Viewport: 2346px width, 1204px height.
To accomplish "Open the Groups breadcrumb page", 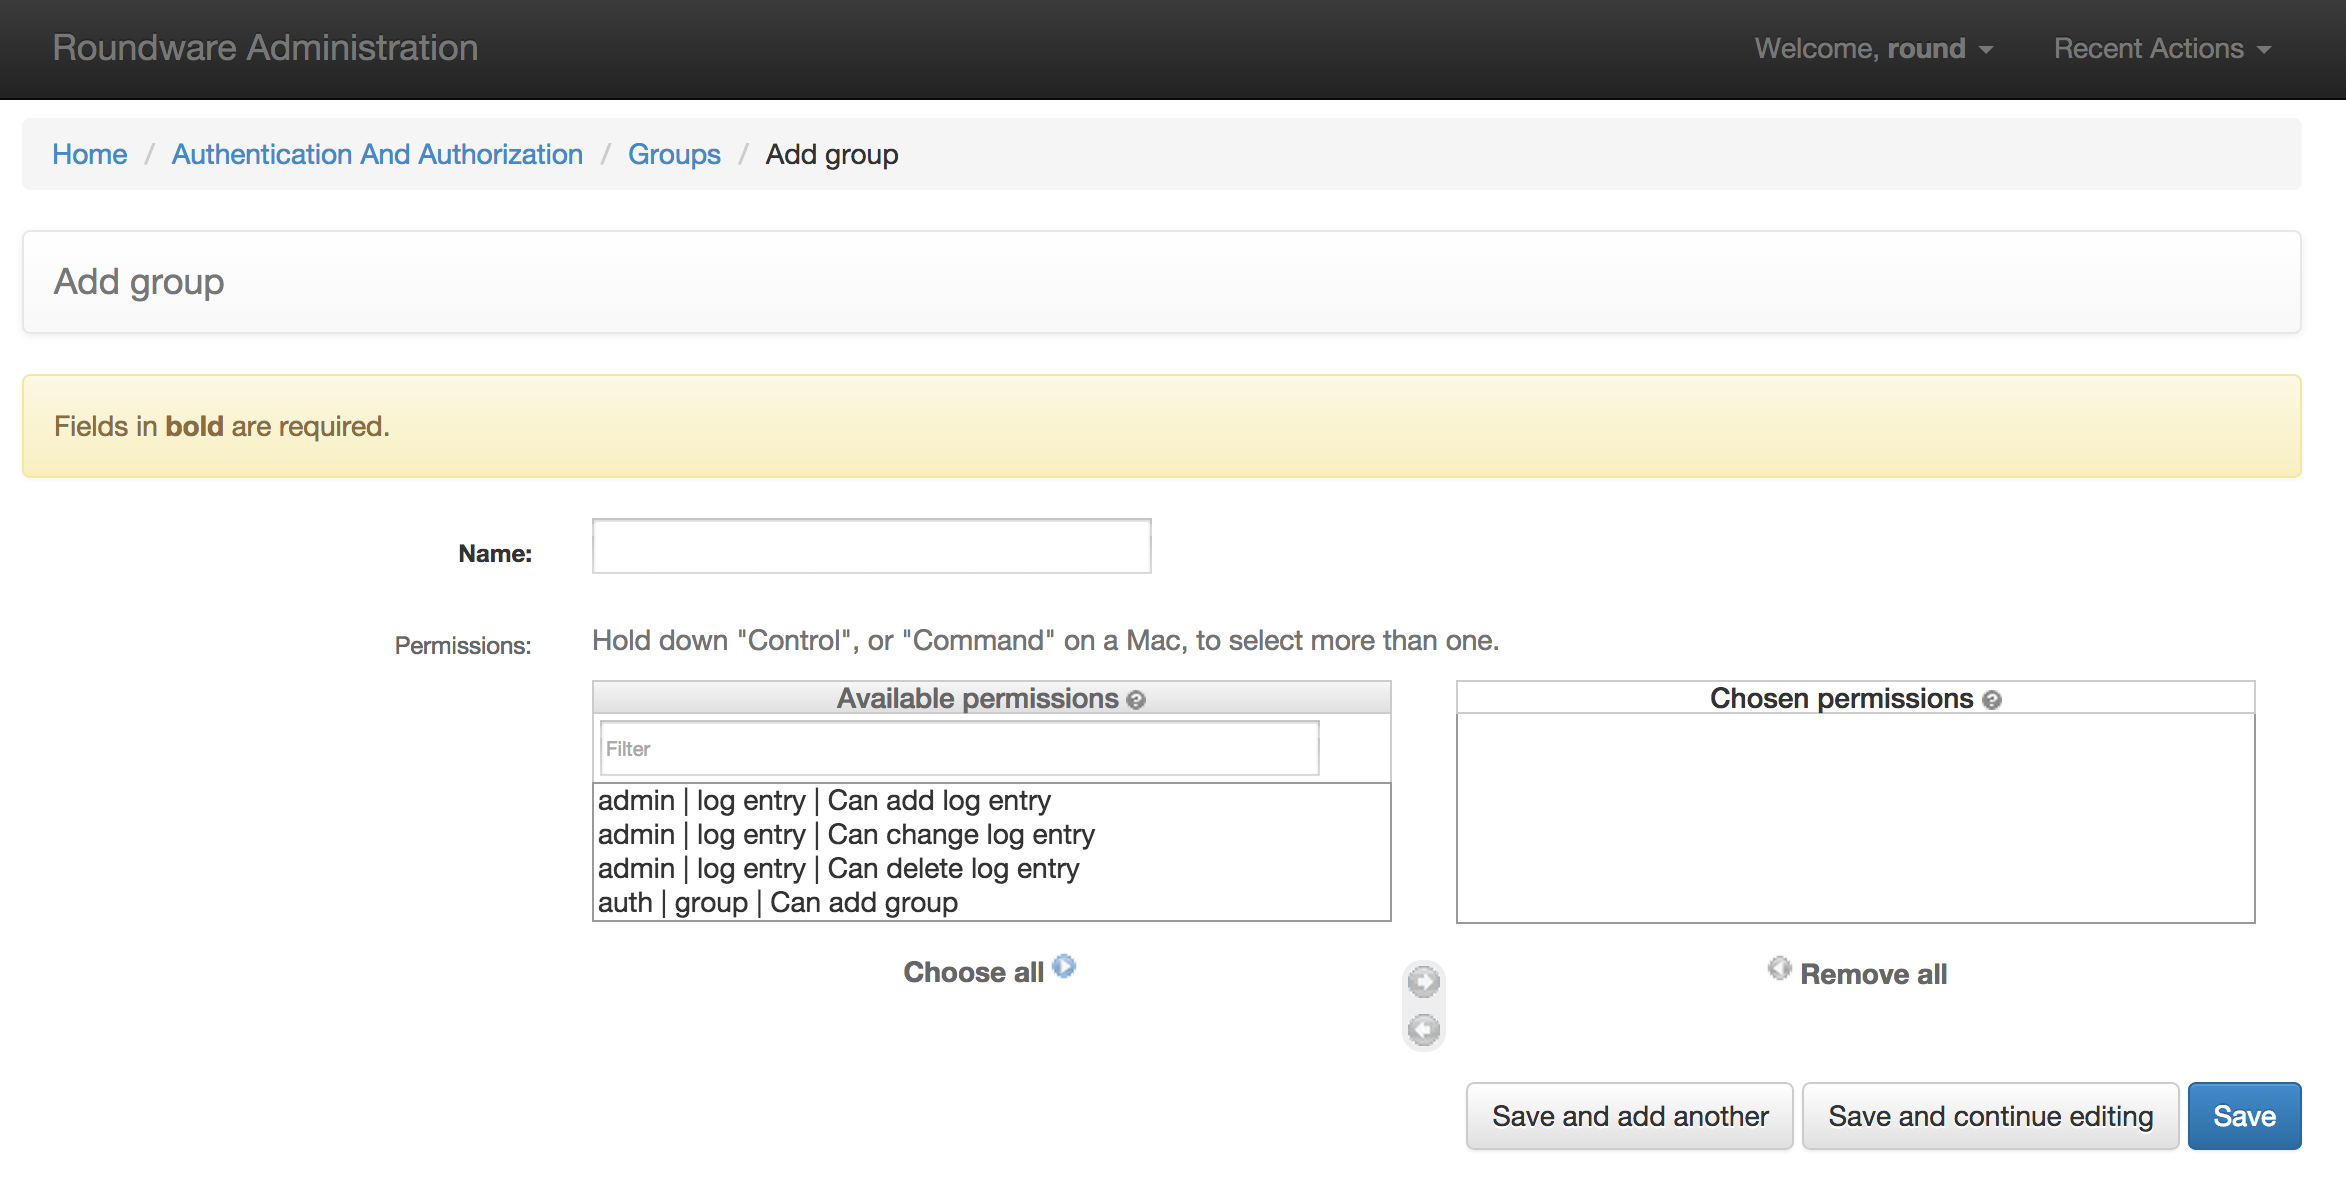I will [x=674, y=152].
